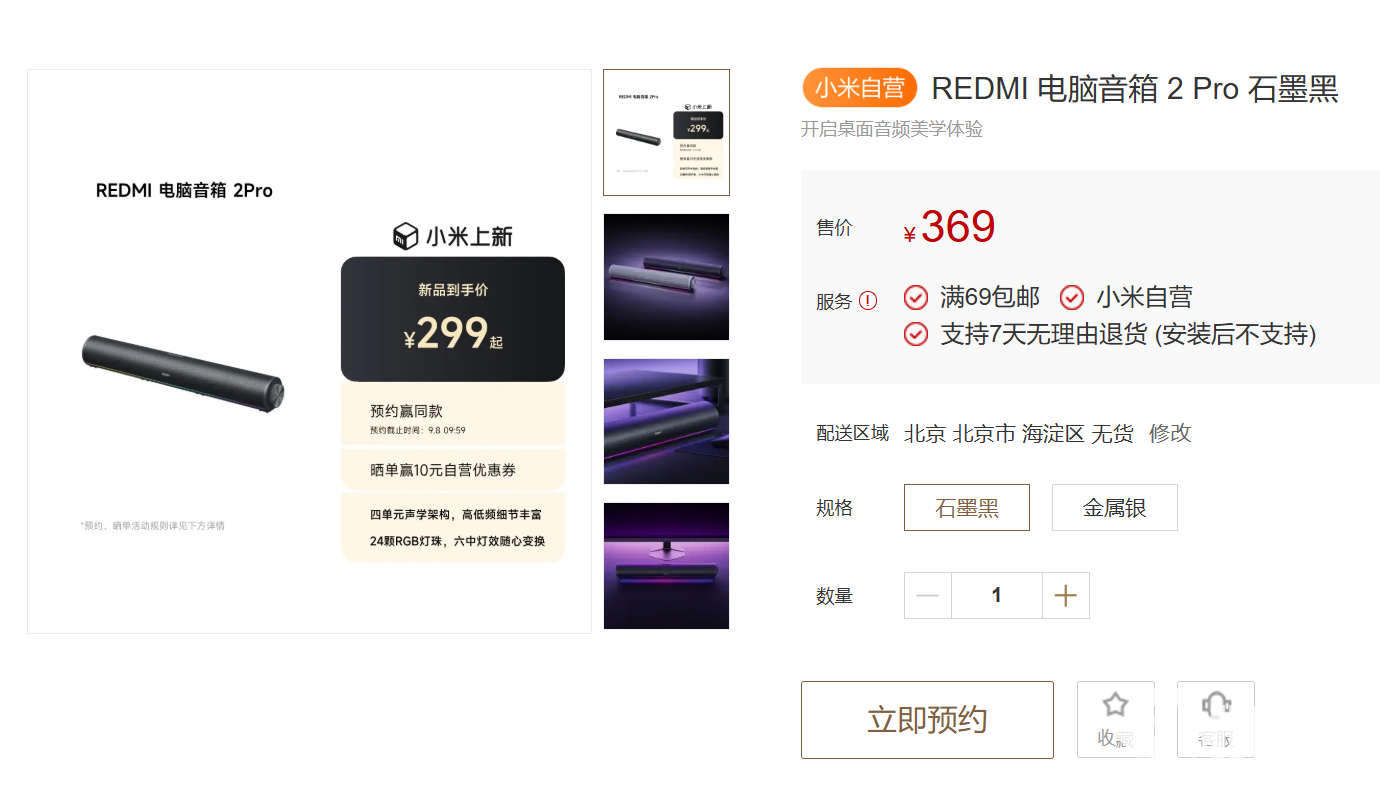The image size is (1380, 810).
Task: Select fourth thumbnail with monitor and soundbar
Action: (x=667, y=566)
